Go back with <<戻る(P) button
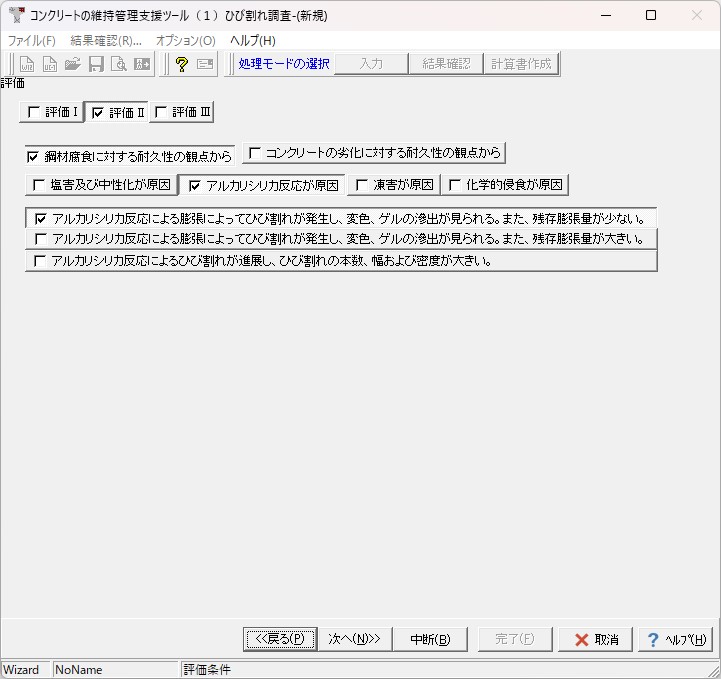This screenshot has height=679, width=721. pyautogui.click(x=280, y=639)
